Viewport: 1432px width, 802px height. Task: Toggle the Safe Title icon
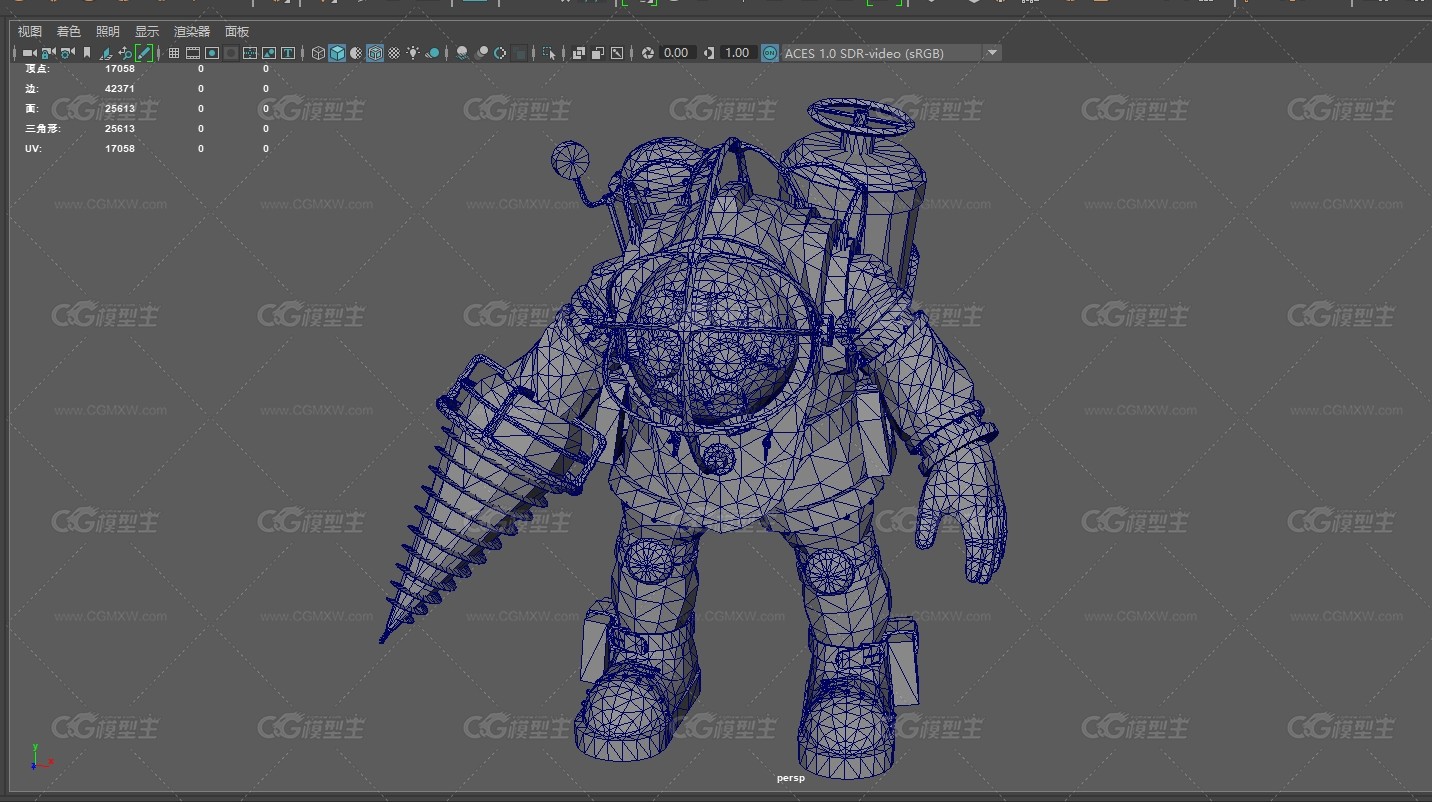[x=288, y=53]
